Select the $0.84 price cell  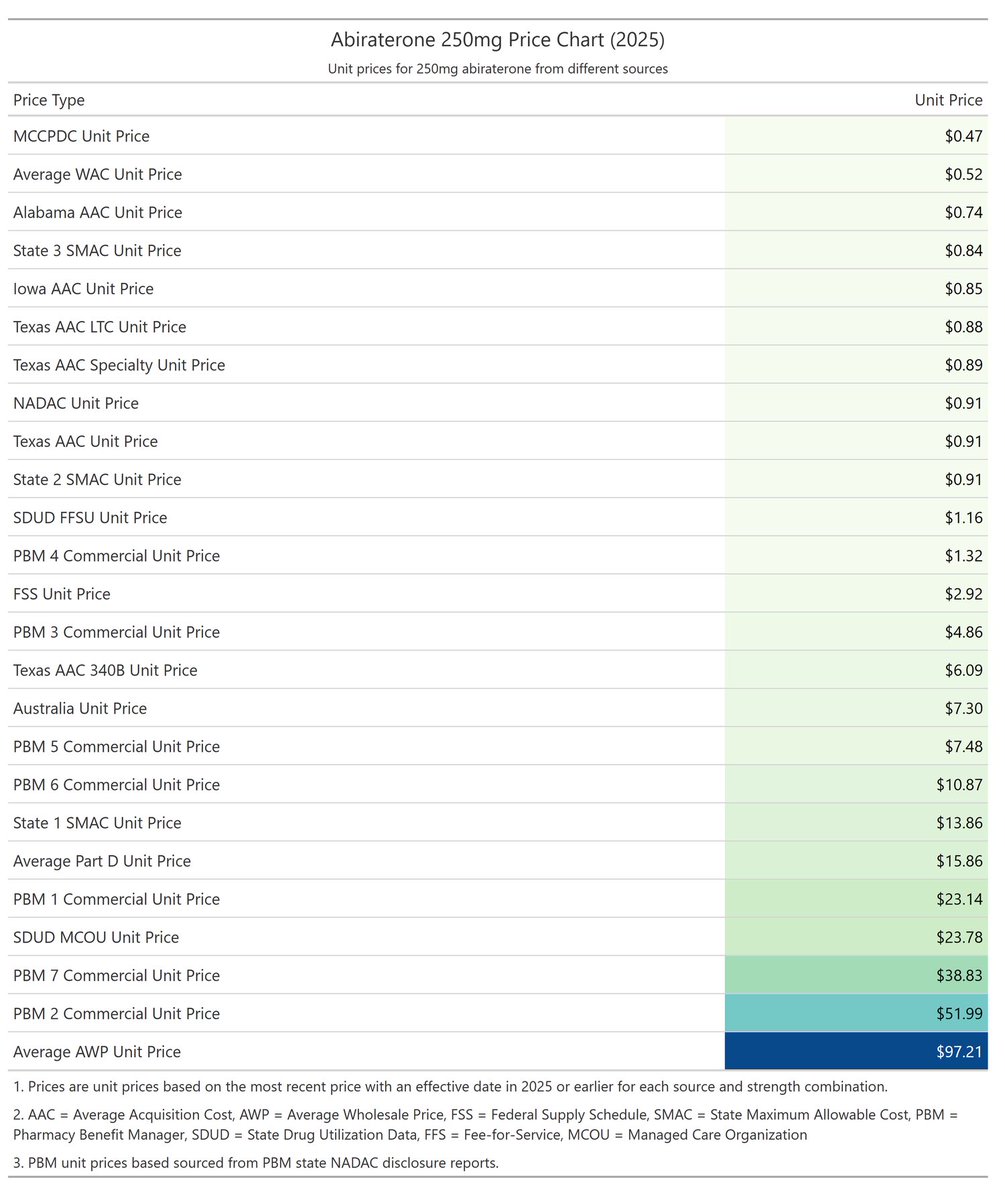(x=856, y=250)
